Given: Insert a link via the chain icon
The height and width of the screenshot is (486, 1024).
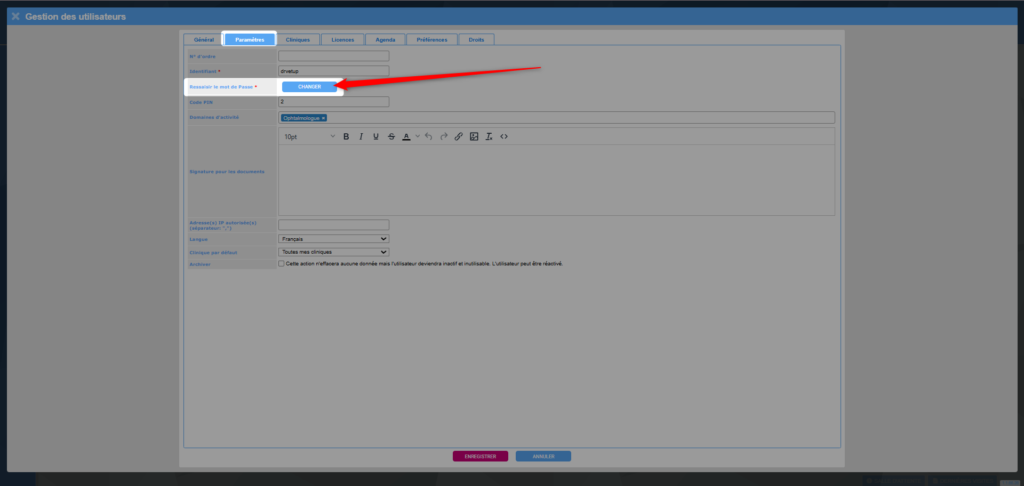Looking at the screenshot, I should 459,136.
